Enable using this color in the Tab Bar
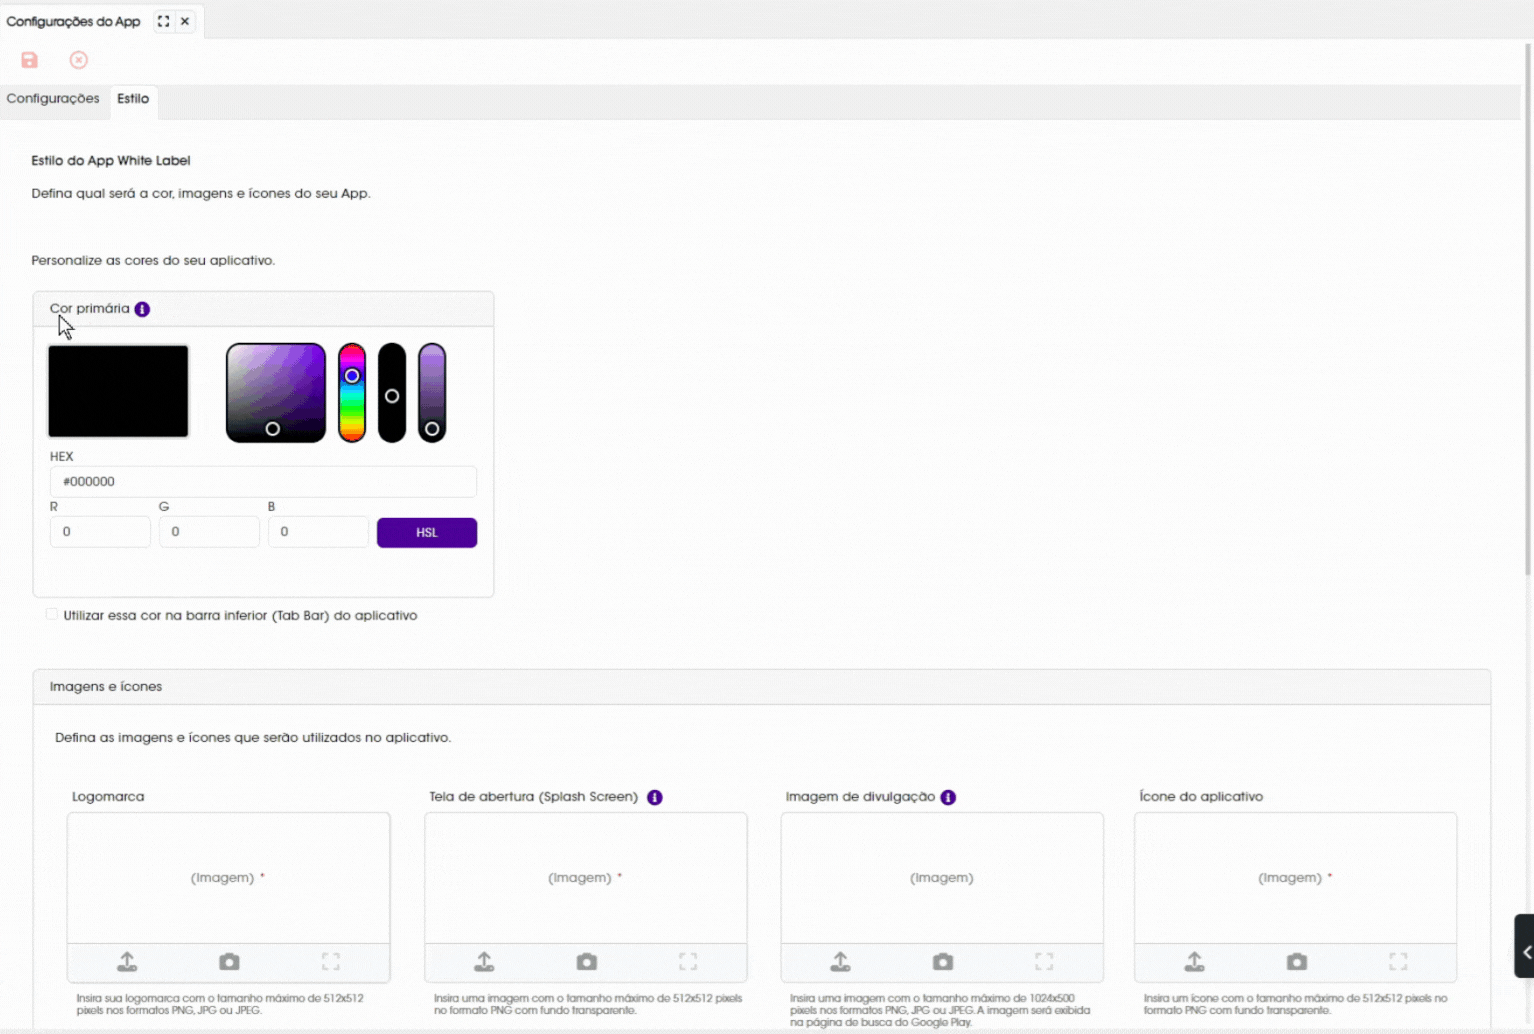The width and height of the screenshot is (1534, 1034). tap(52, 615)
